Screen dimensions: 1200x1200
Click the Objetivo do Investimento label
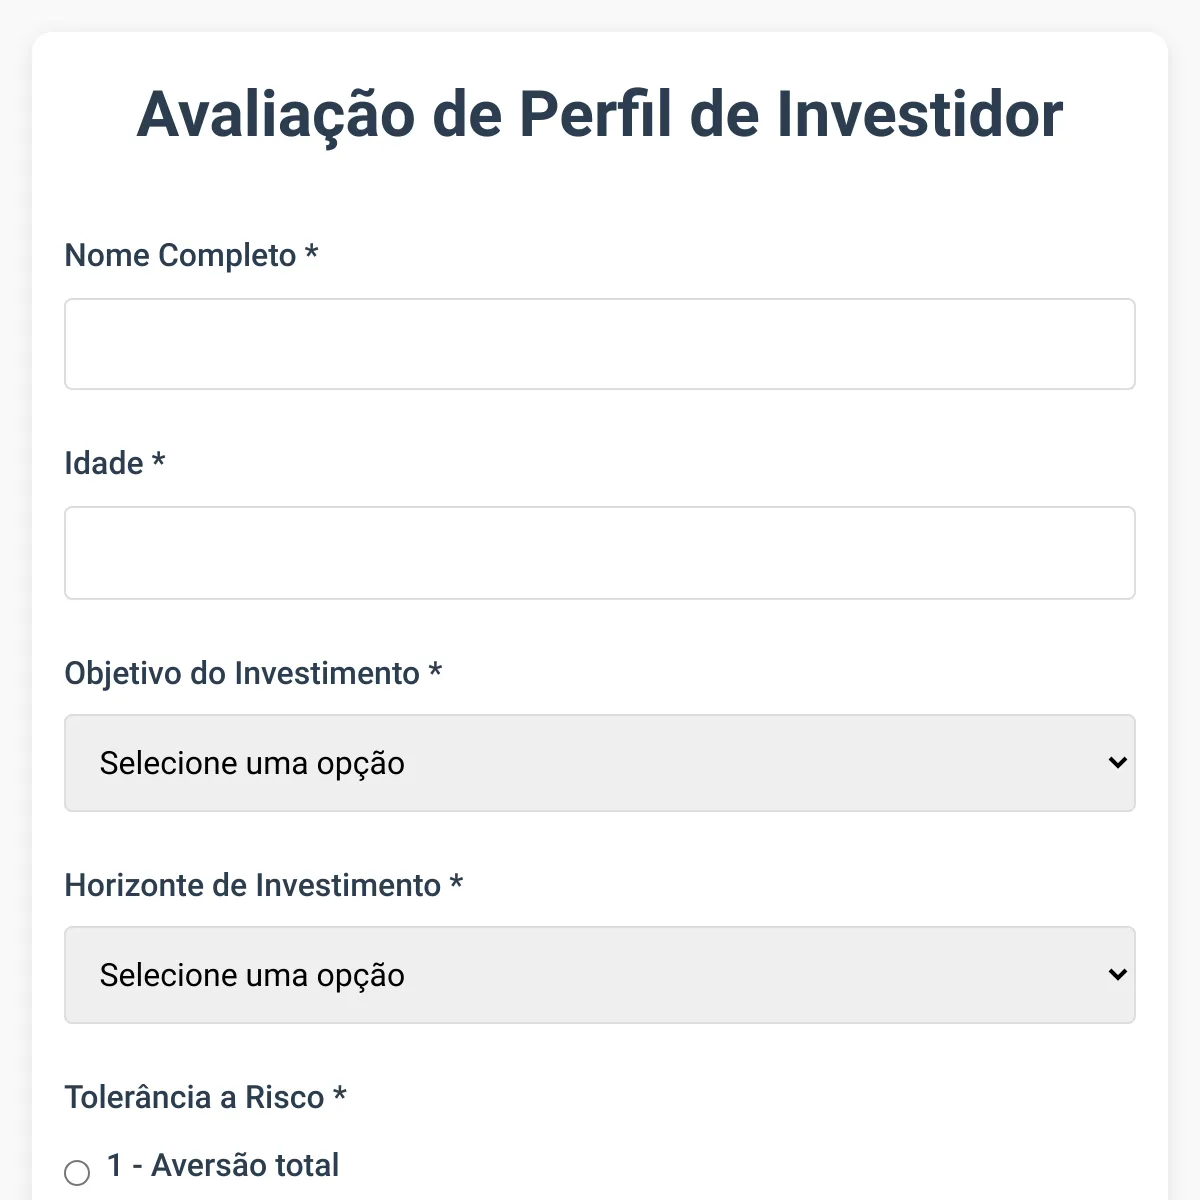point(242,673)
